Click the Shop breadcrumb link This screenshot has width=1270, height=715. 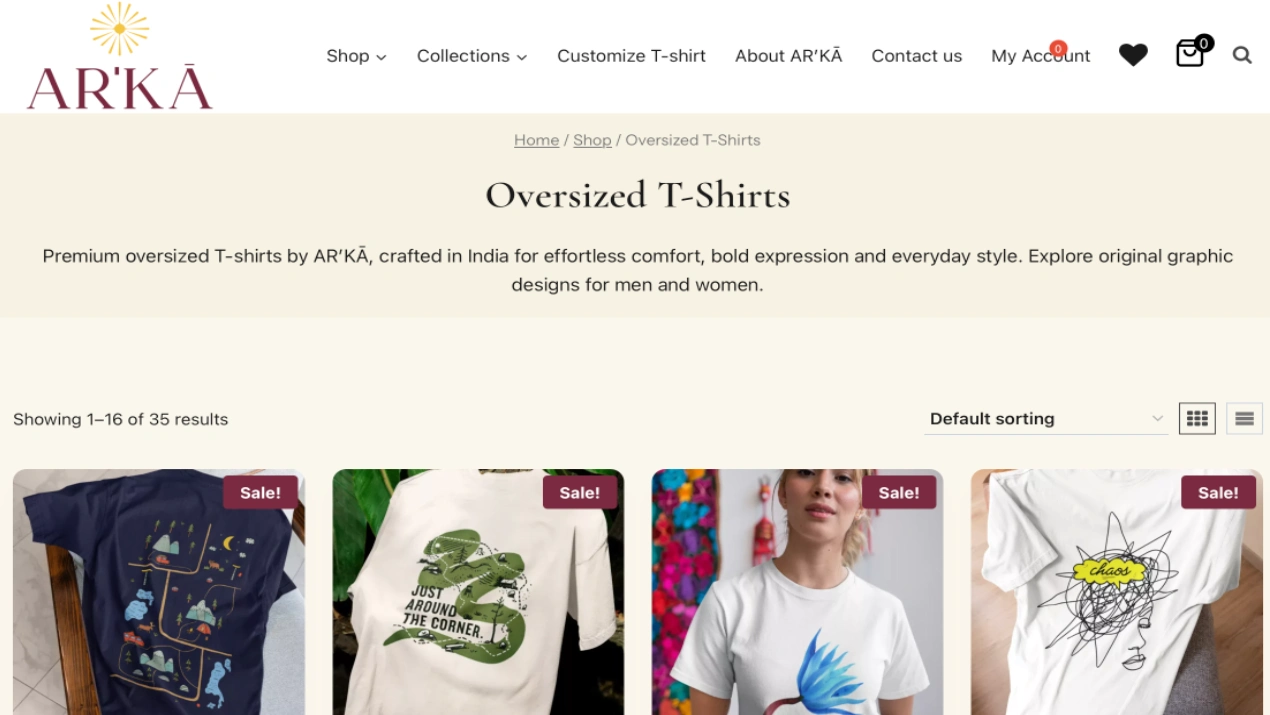[592, 140]
